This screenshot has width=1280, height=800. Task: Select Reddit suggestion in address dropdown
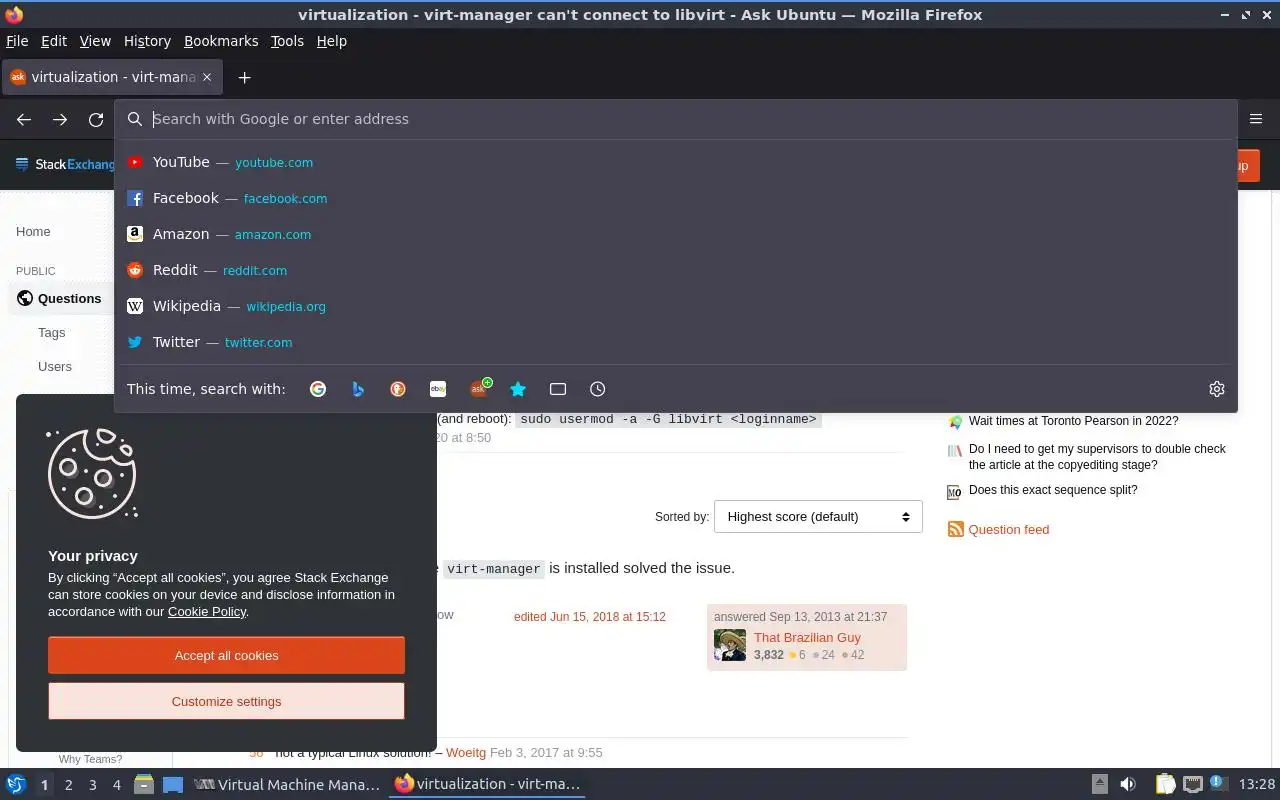tap(676, 270)
